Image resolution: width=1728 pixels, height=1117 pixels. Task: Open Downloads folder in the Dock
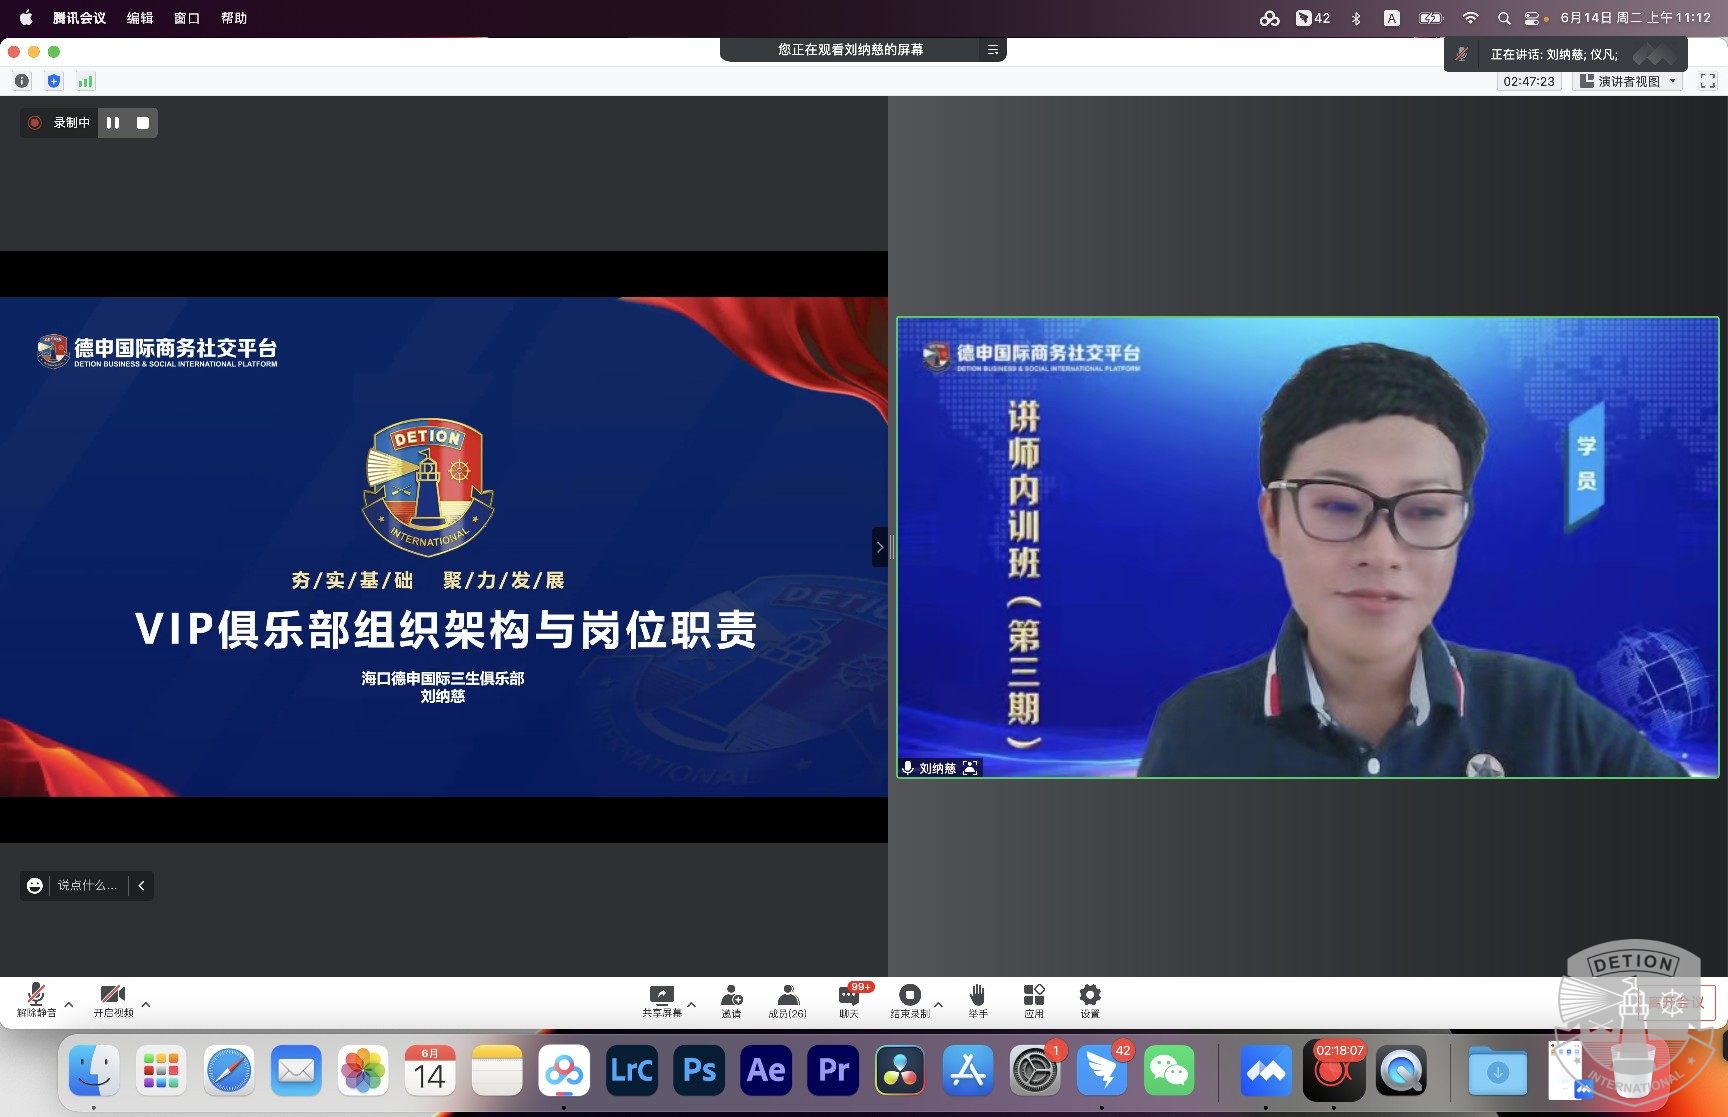click(x=1497, y=1071)
